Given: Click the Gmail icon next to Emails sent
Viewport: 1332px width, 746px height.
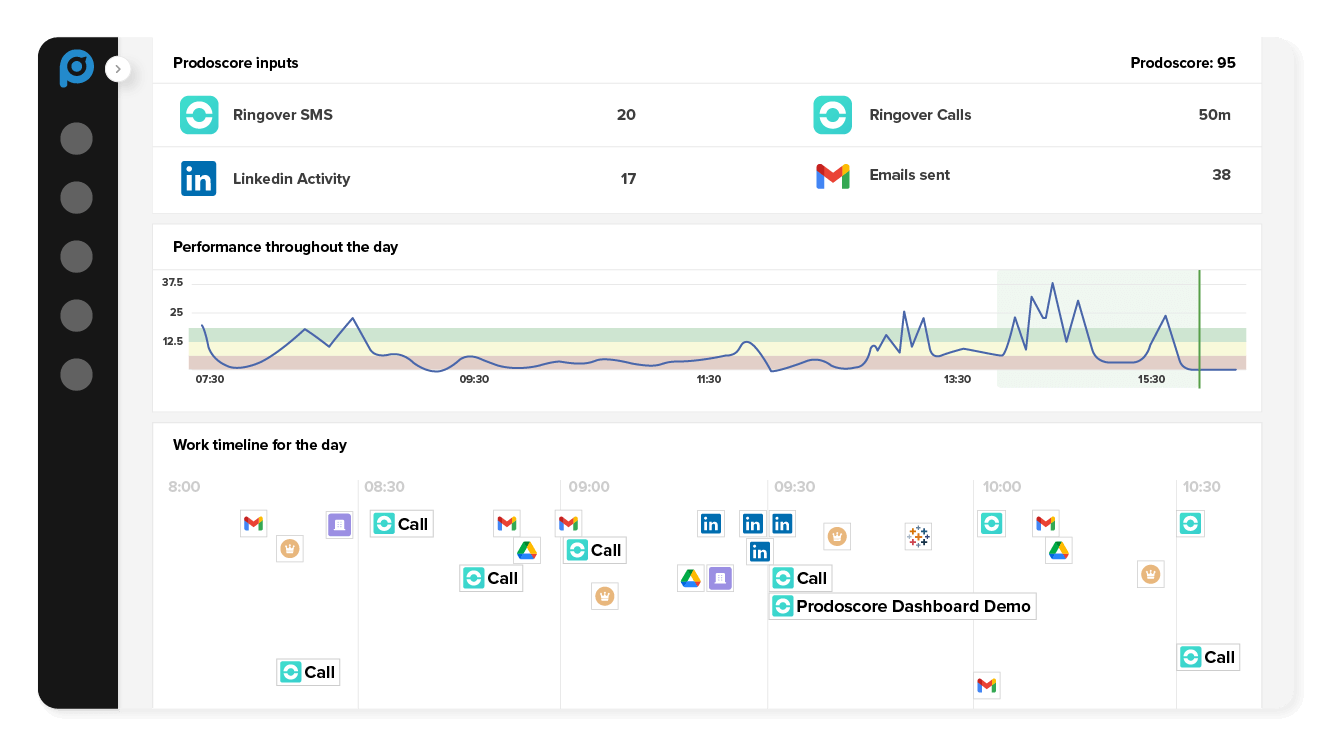Looking at the screenshot, I should click(832, 176).
